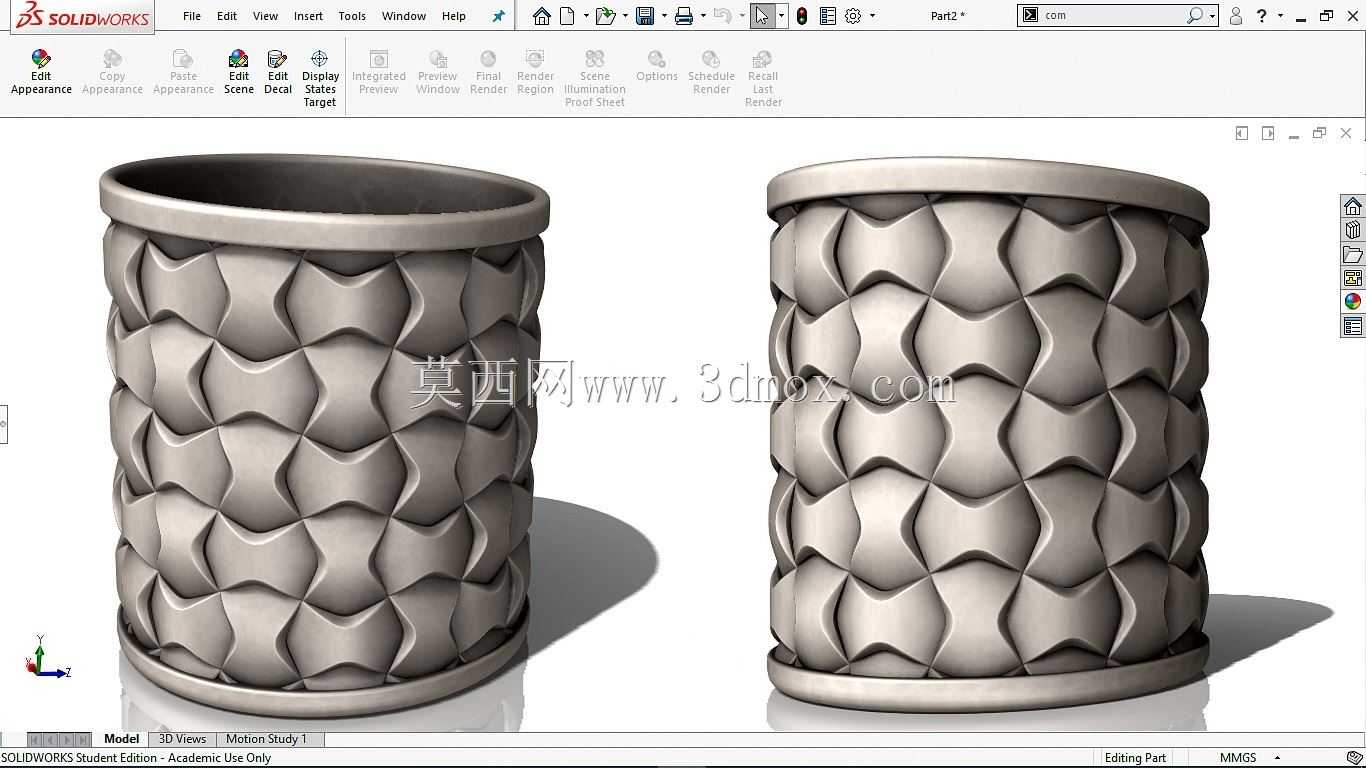Expand the Options gear dropdown arrow
This screenshot has width=1366, height=768.
click(872, 16)
